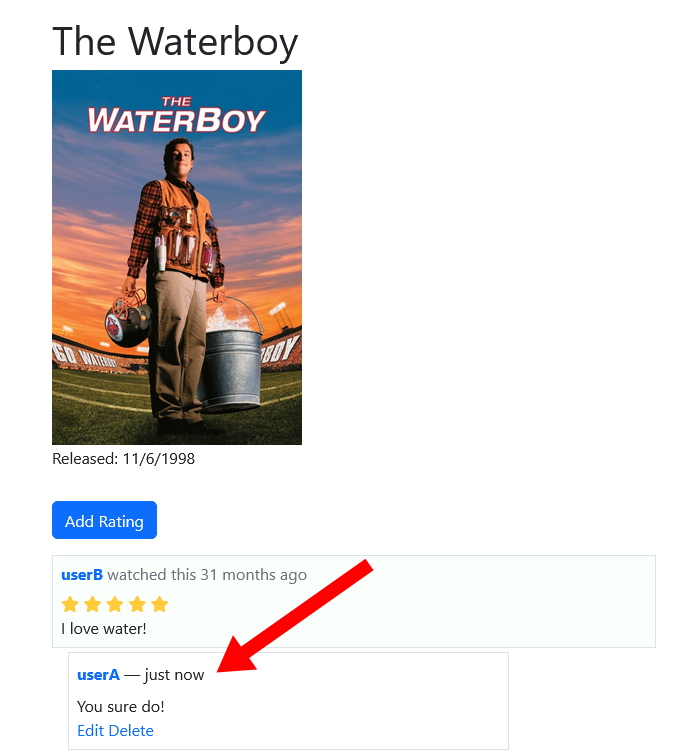Click the Add Rating button
Viewport: 687px width, 753px height.
(x=104, y=520)
